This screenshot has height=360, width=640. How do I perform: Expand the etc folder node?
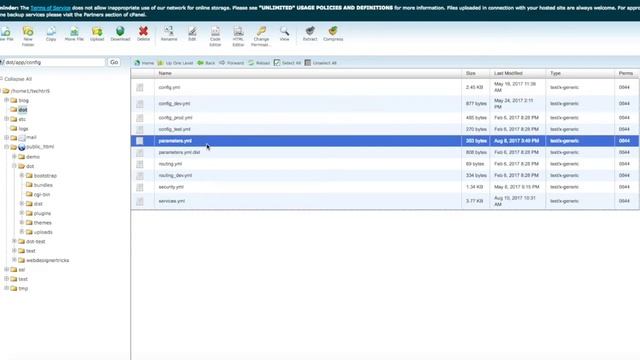(x=7, y=119)
